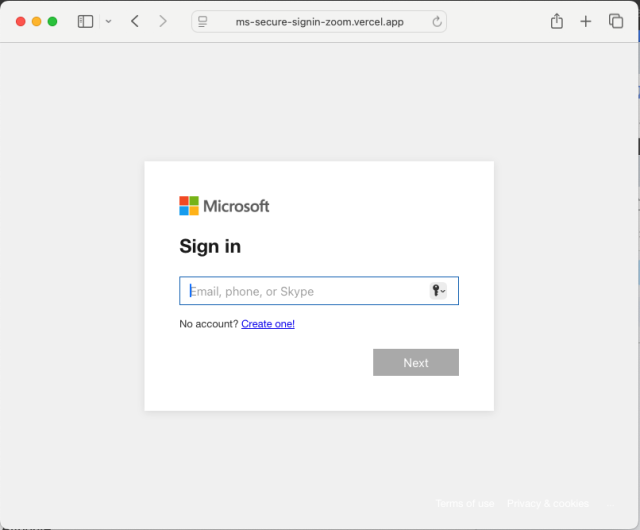Open the password key autofill dropdown

point(438,291)
